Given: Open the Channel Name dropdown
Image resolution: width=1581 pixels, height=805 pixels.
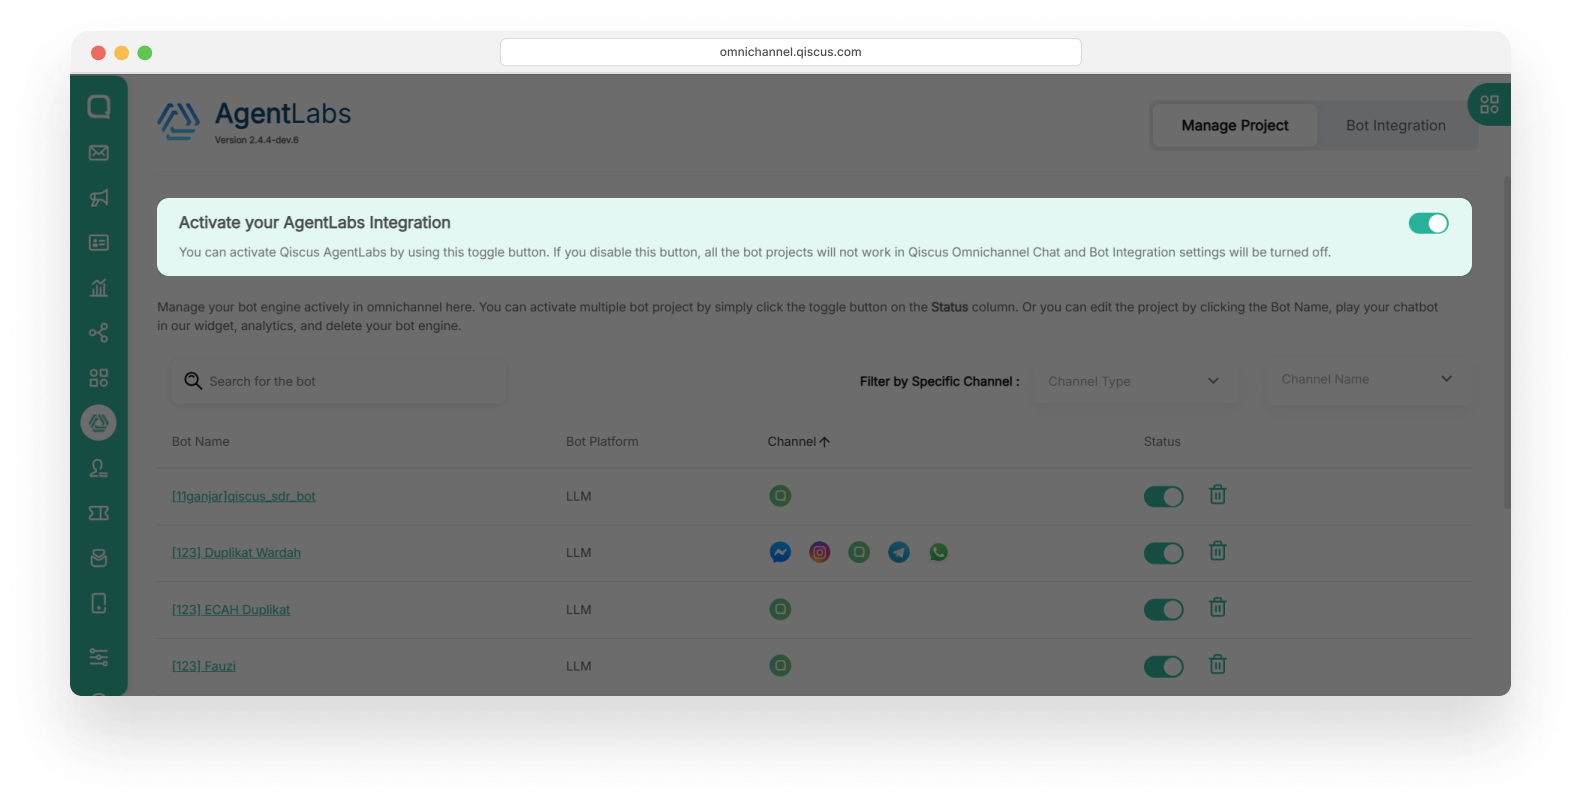Looking at the screenshot, I should [x=1368, y=380].
